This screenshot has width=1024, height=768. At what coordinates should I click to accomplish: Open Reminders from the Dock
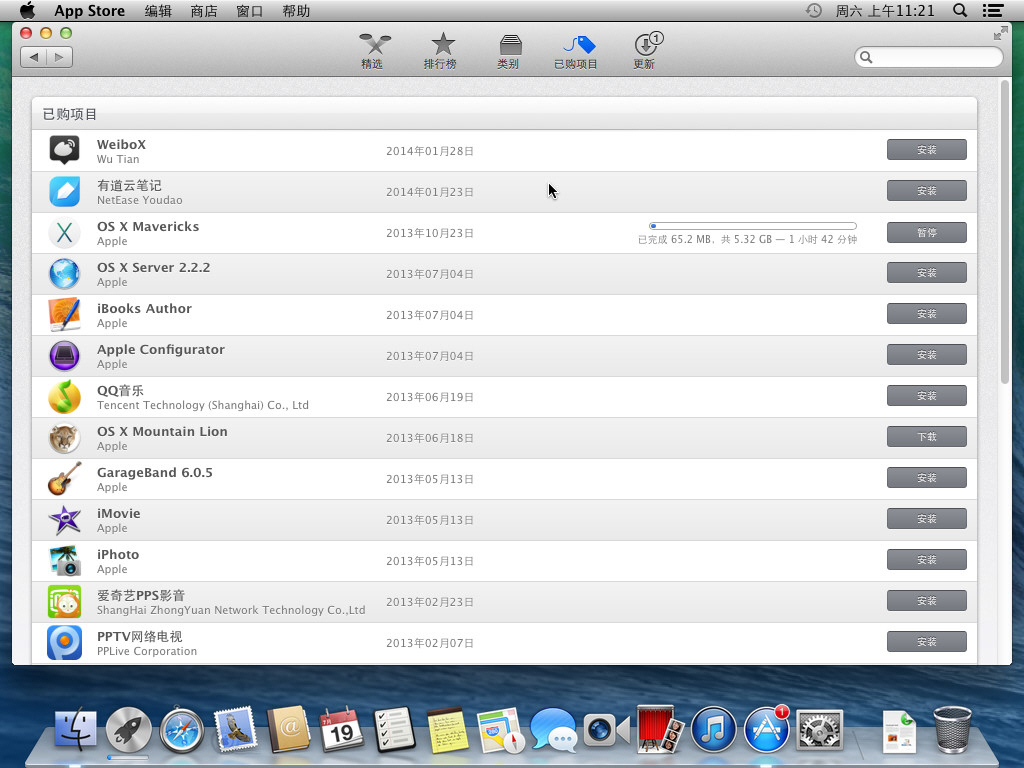tap(394, 729)
